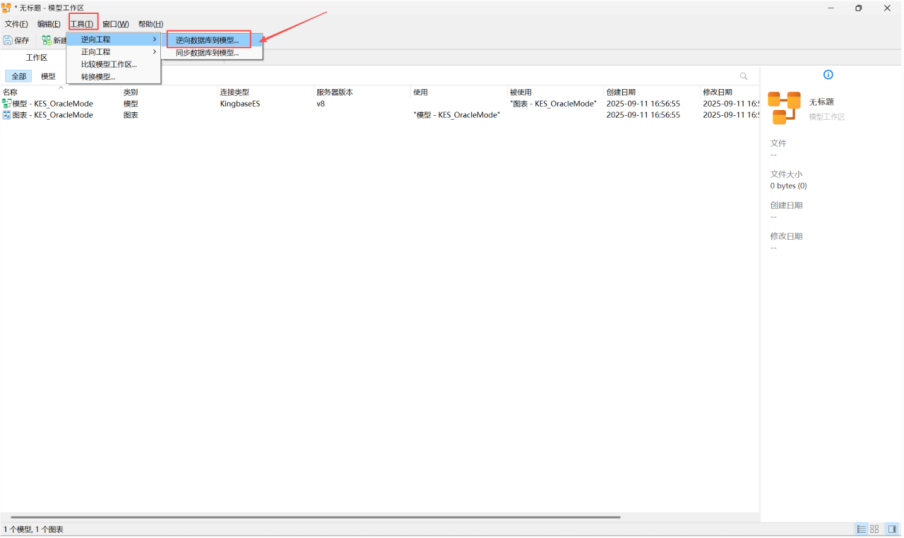Select the 全部 filter

(x=19, y=76)
